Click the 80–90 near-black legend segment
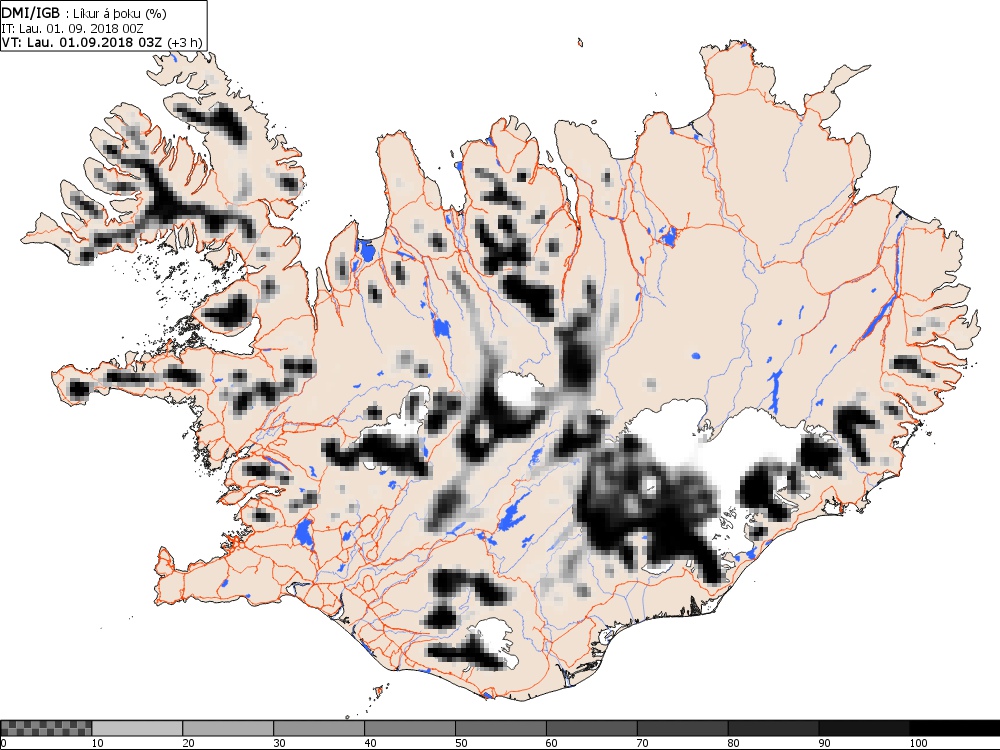The height and width of the screenshot is (750, 1000). coord(773,728)
